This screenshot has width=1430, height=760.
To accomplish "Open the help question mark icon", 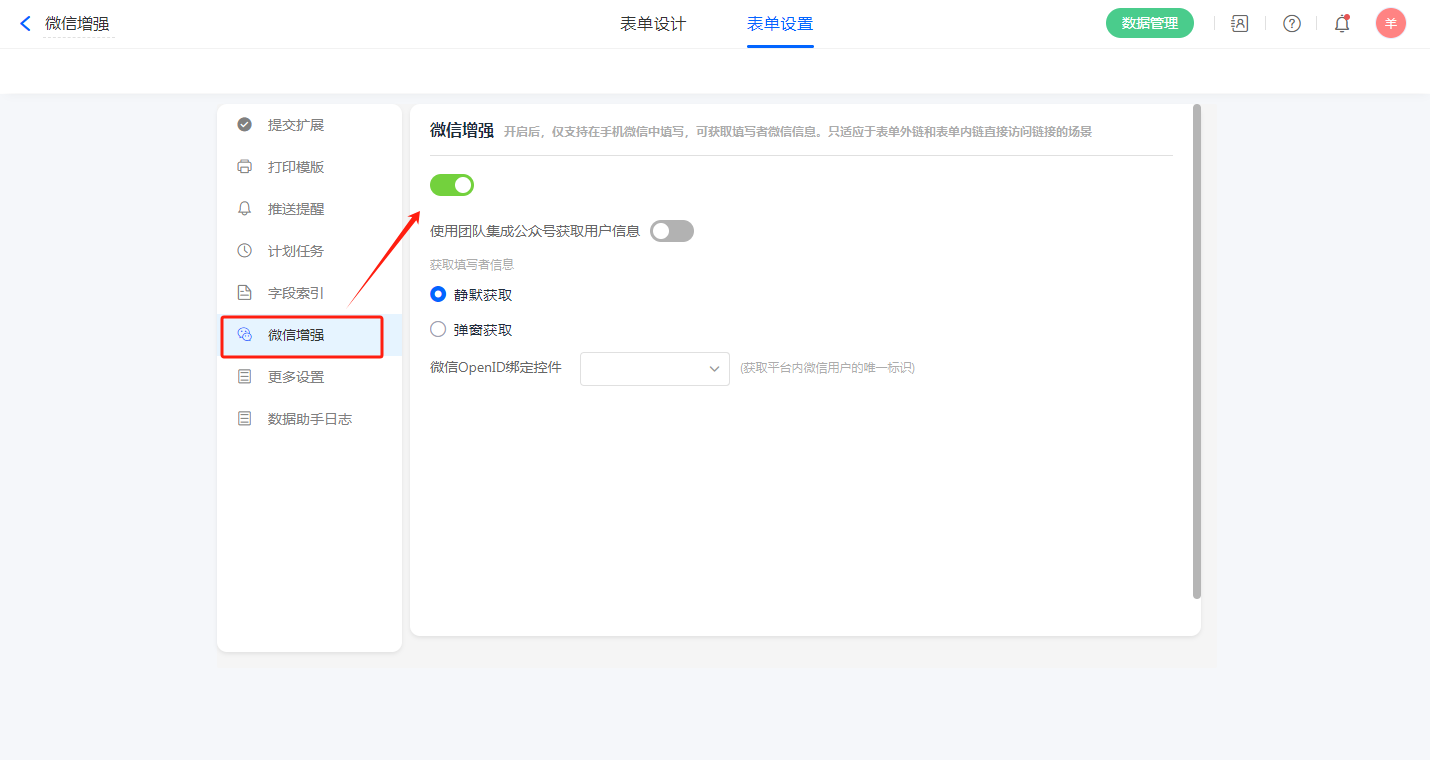I will (x=1291, y=23).
